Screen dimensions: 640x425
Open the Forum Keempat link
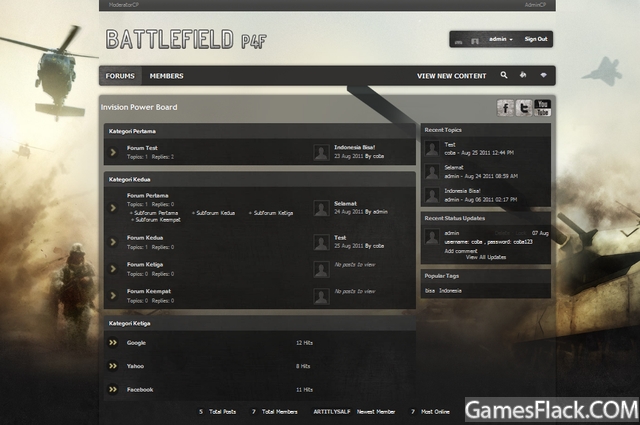coord(149,291)
